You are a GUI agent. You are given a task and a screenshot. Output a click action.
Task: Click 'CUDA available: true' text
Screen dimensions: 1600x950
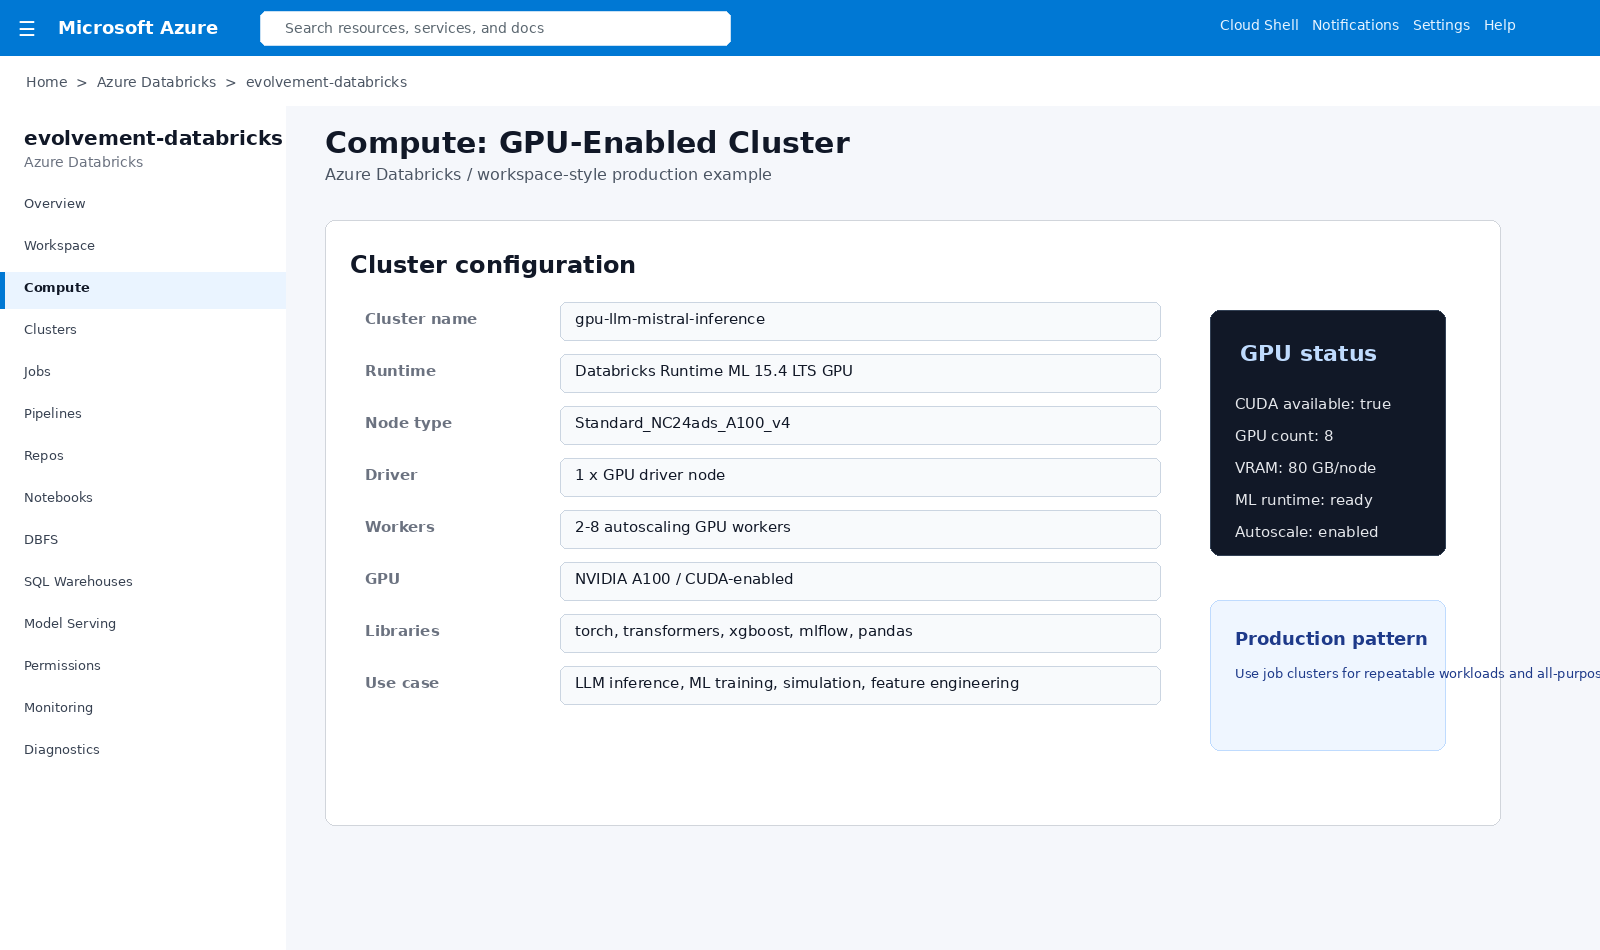1313,404
